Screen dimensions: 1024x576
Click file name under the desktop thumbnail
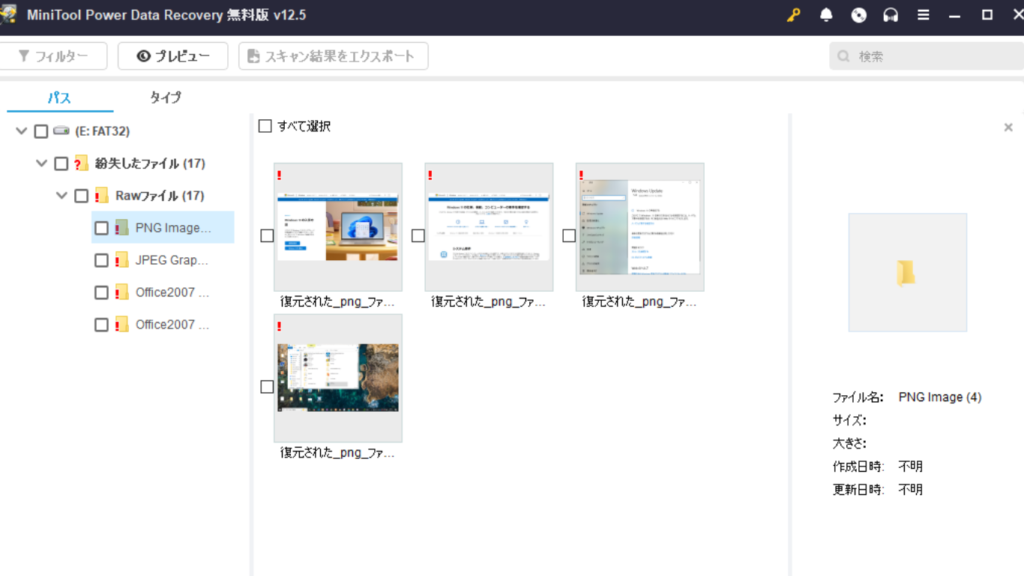337,453
